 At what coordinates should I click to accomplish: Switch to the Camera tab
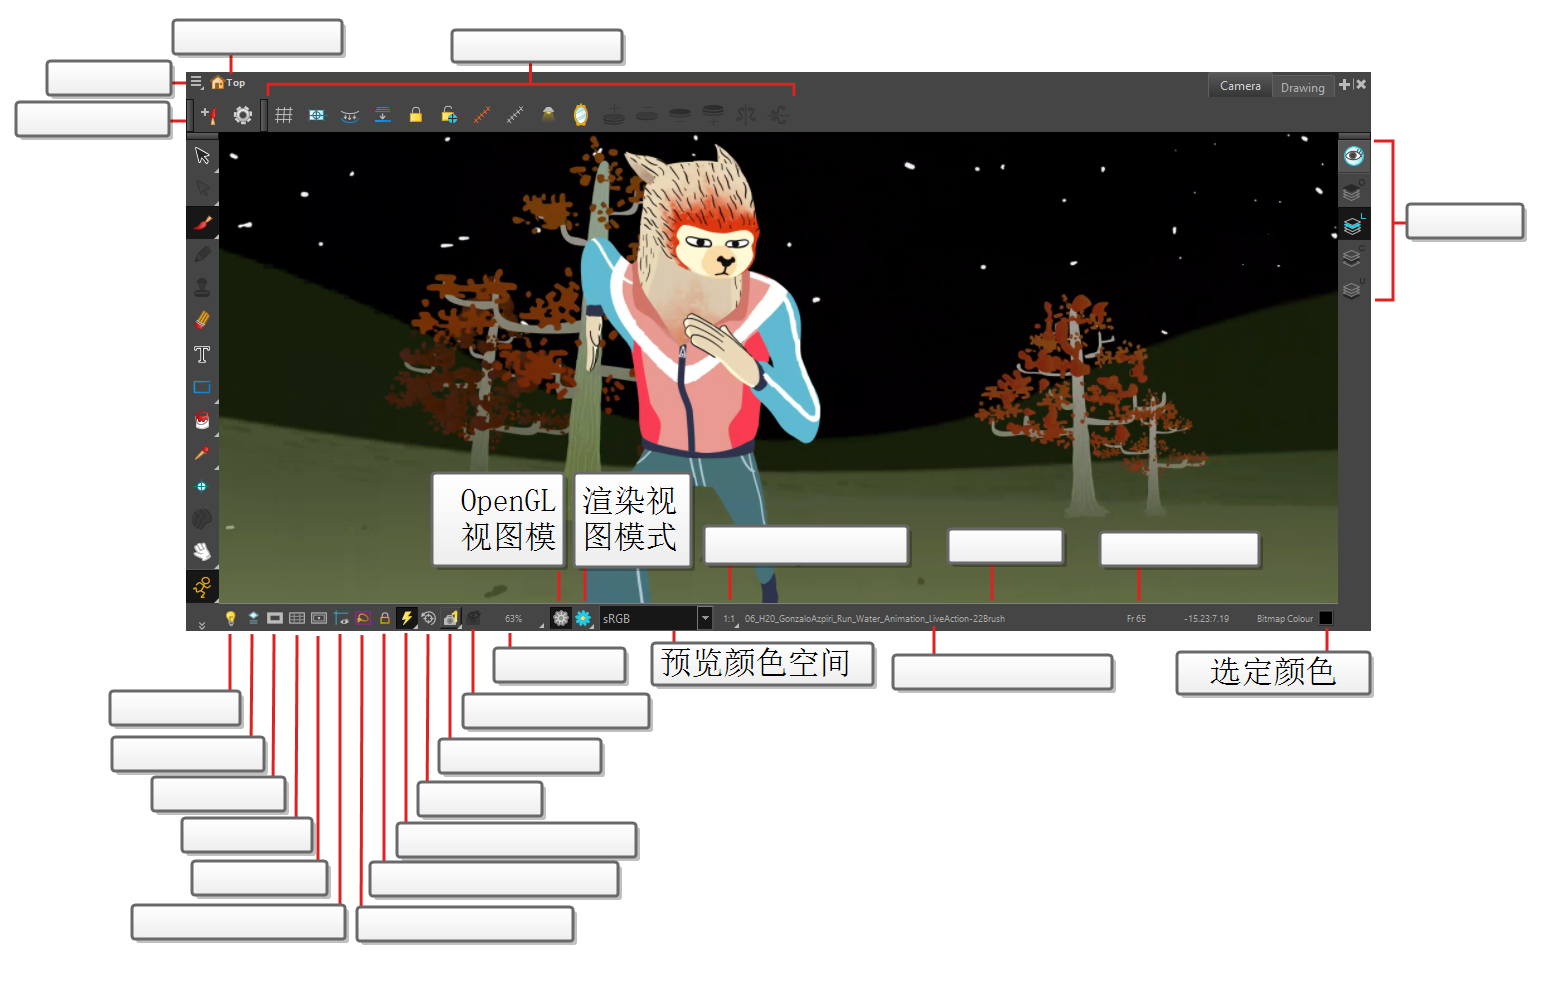tap(1240, 87)
